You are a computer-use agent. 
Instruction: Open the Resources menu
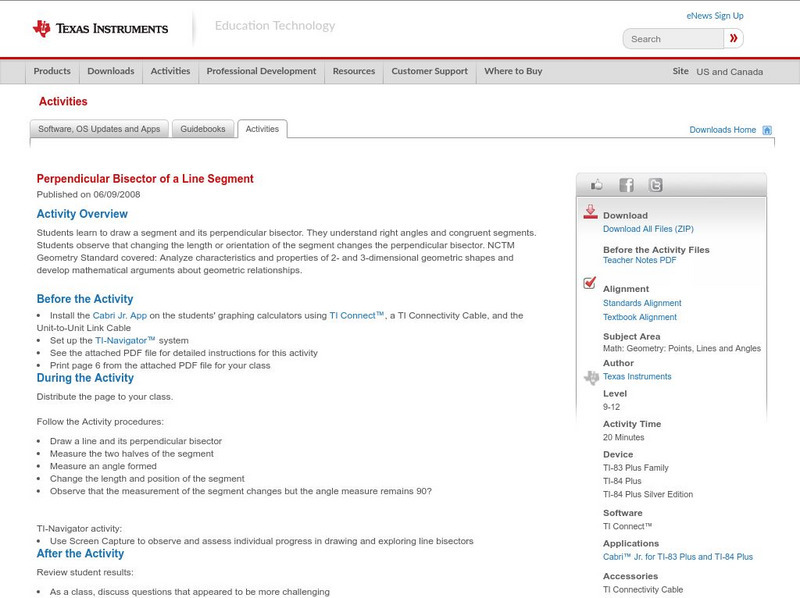click(x=354, y=71)
